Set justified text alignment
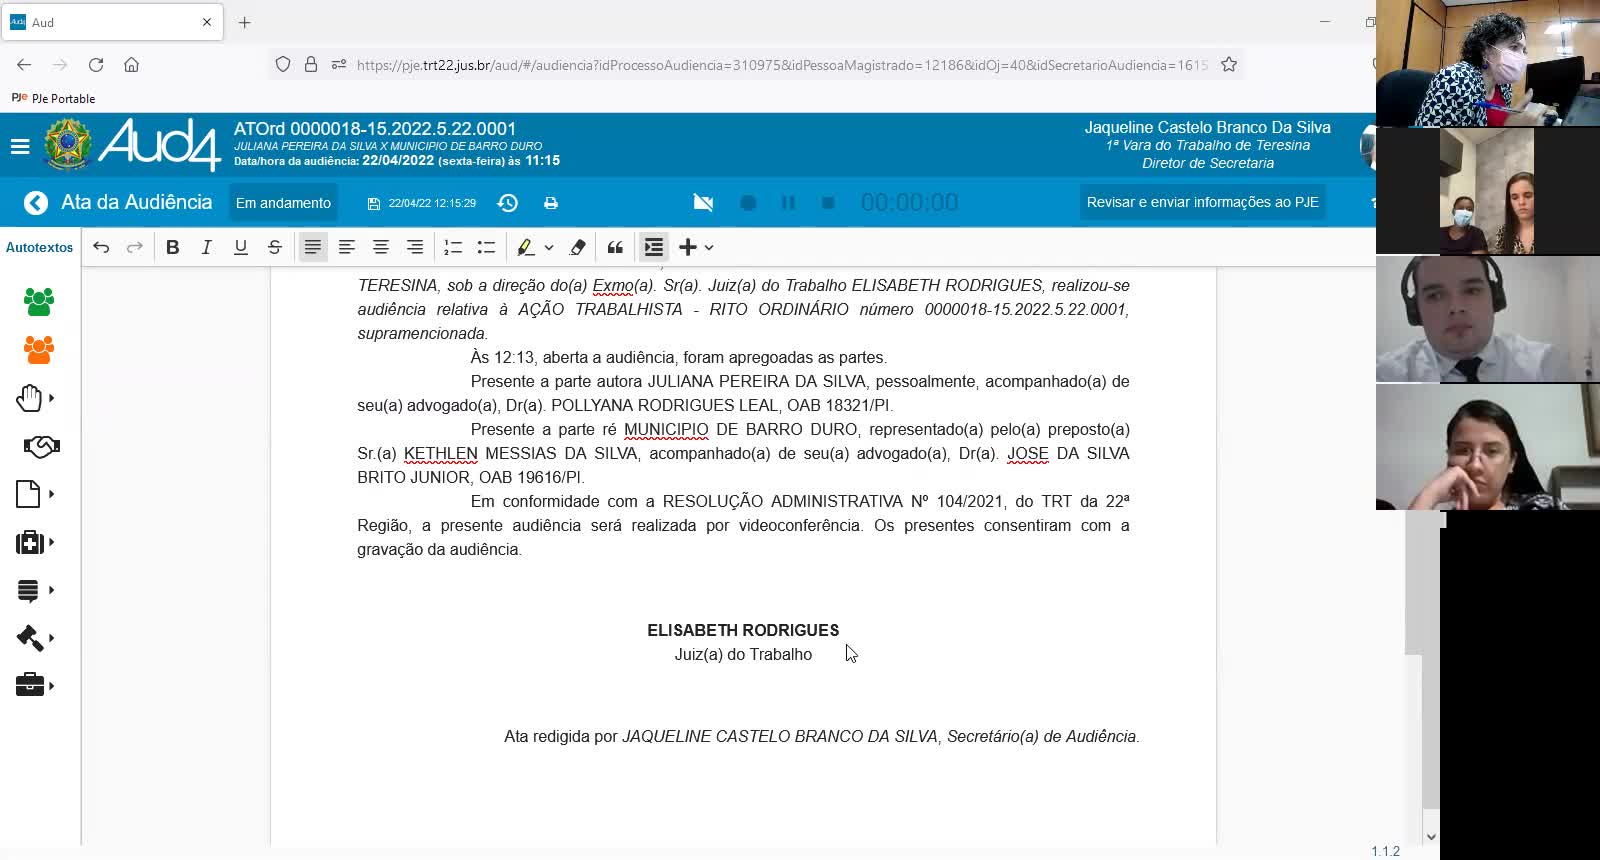Image resolution: width=1600 pixels, height=860 pixels. point(313,247)
